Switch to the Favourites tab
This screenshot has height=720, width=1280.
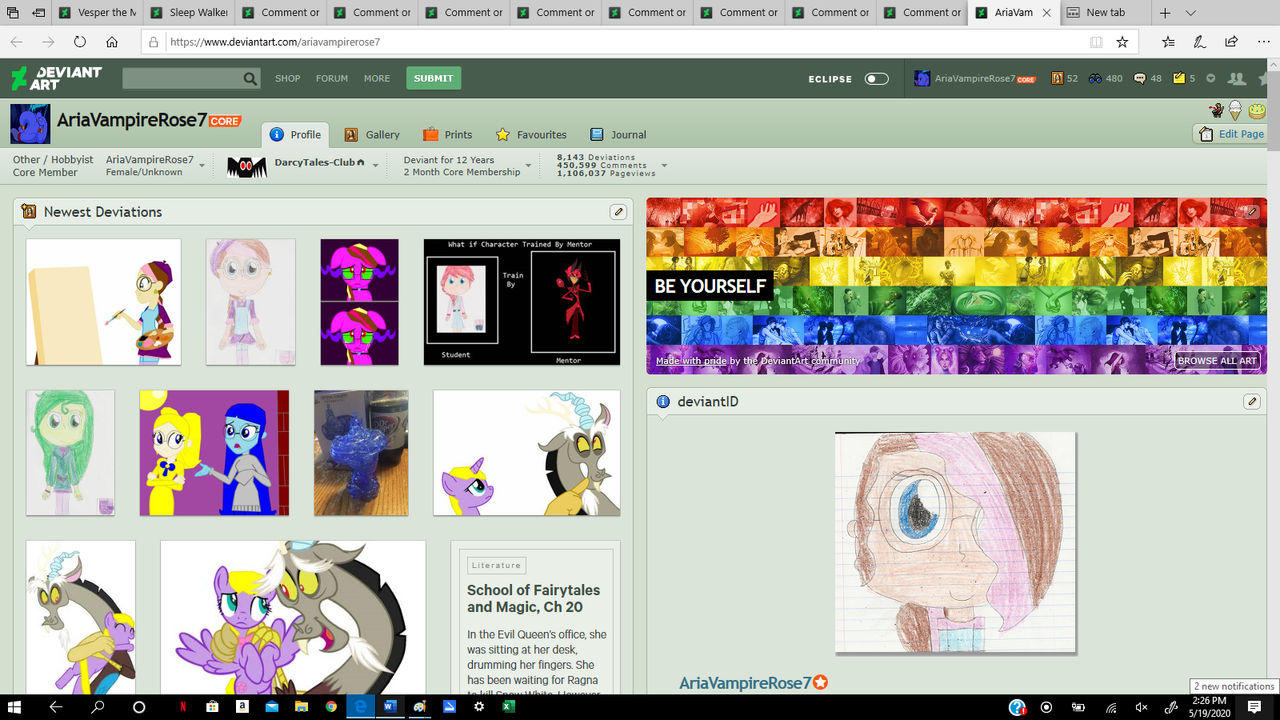pyautogui.click(x=531, y=134)
